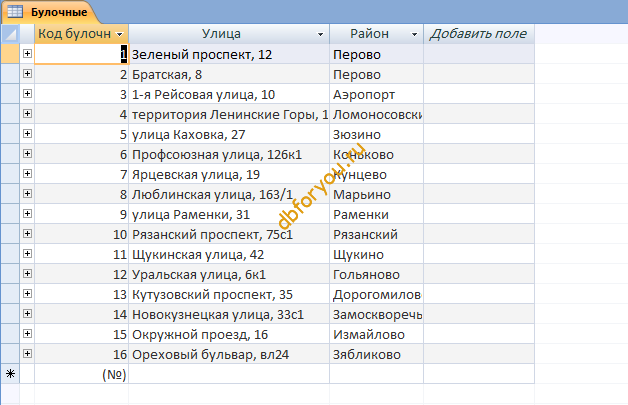Click the select-all corner box of the datasheet

(10, 34)
